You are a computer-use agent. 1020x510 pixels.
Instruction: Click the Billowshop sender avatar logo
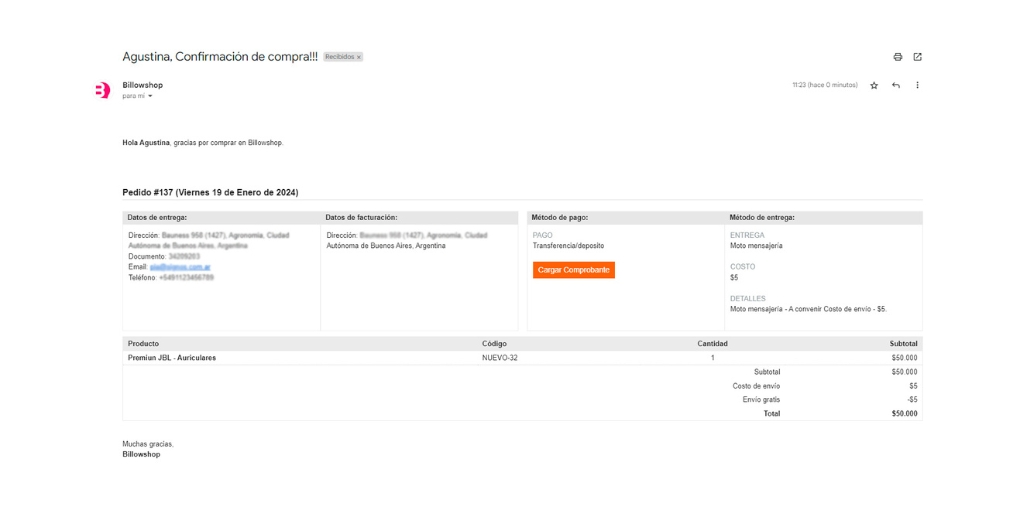[102, 90]
